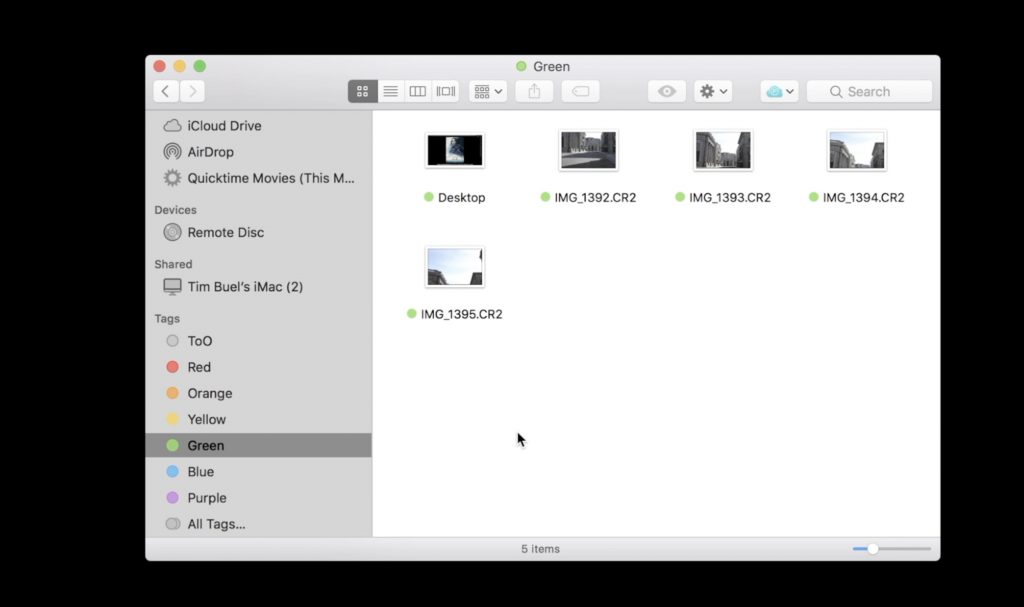Close the Green Finder window
This screenshot has width=1024, height=607.
click(x=159, y=66)
